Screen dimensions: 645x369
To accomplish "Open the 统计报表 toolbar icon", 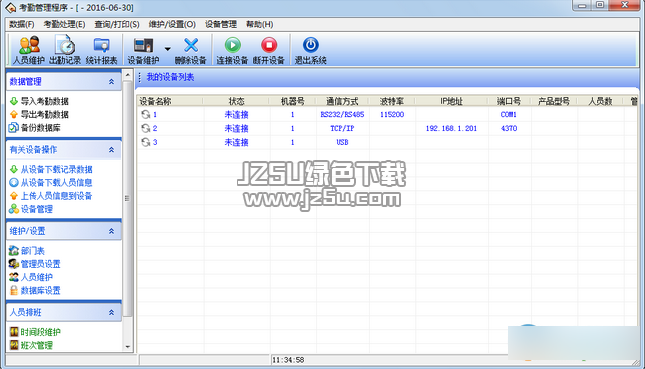I will click(101, 45).
